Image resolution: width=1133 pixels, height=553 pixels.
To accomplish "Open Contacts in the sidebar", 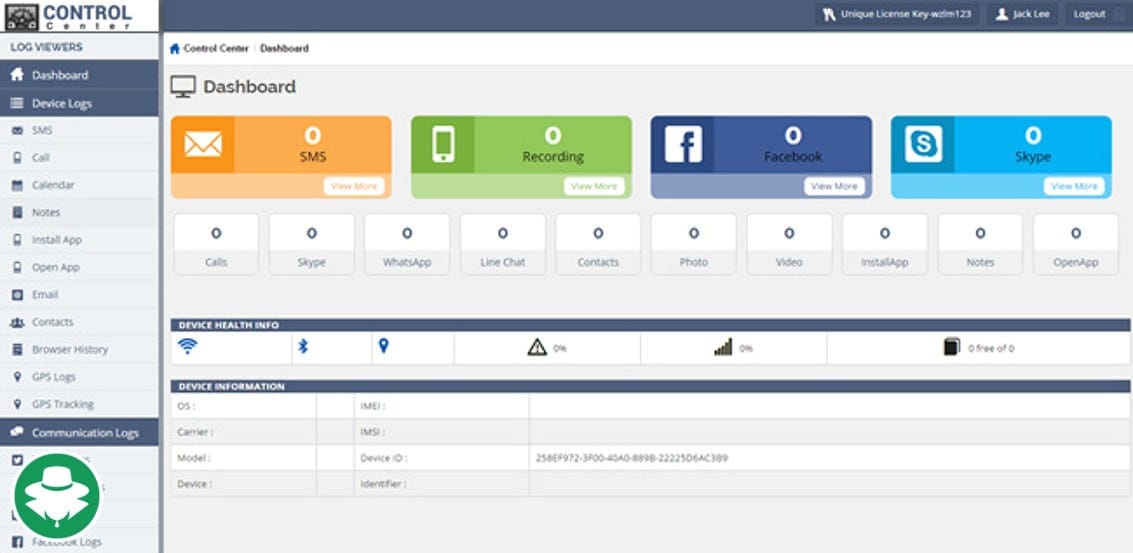I will click(79, 322).
